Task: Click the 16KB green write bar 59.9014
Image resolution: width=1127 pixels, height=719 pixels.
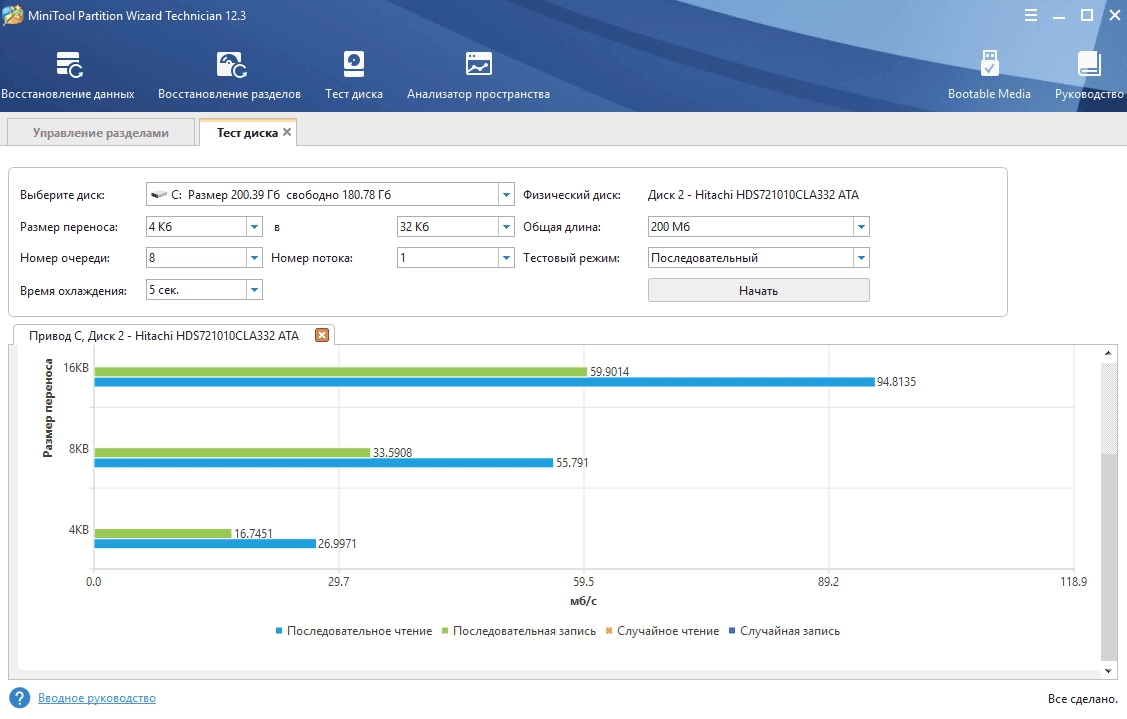Action: pyautogui.click(x=341, y=372)
